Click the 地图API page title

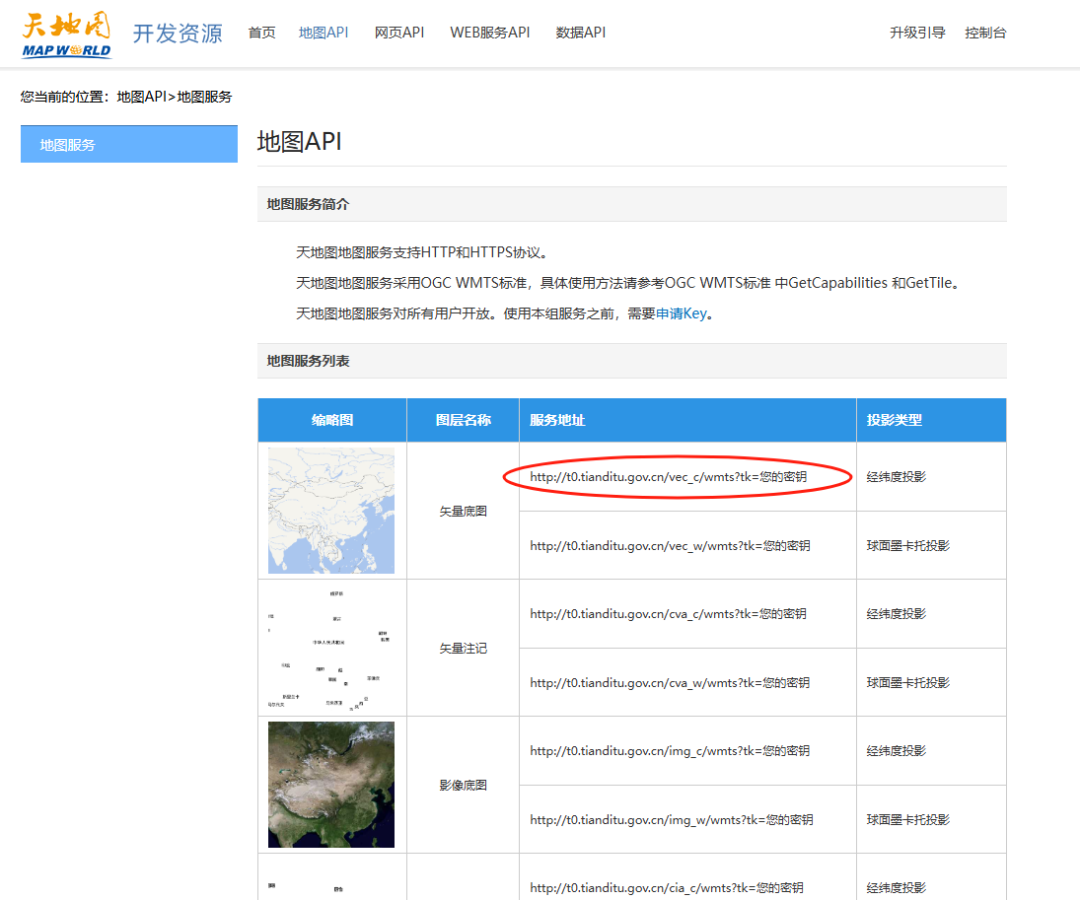coord(299,141)
